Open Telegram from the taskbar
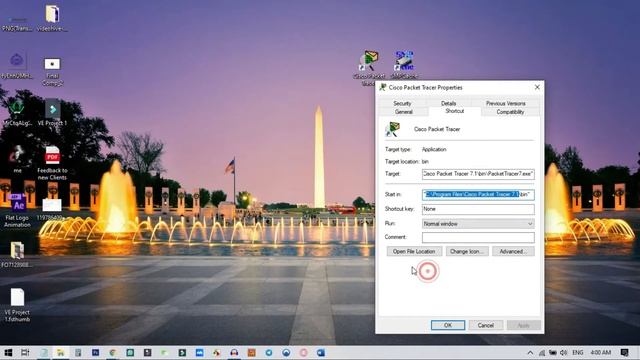 pyautogui.click(x=269, y=353)
